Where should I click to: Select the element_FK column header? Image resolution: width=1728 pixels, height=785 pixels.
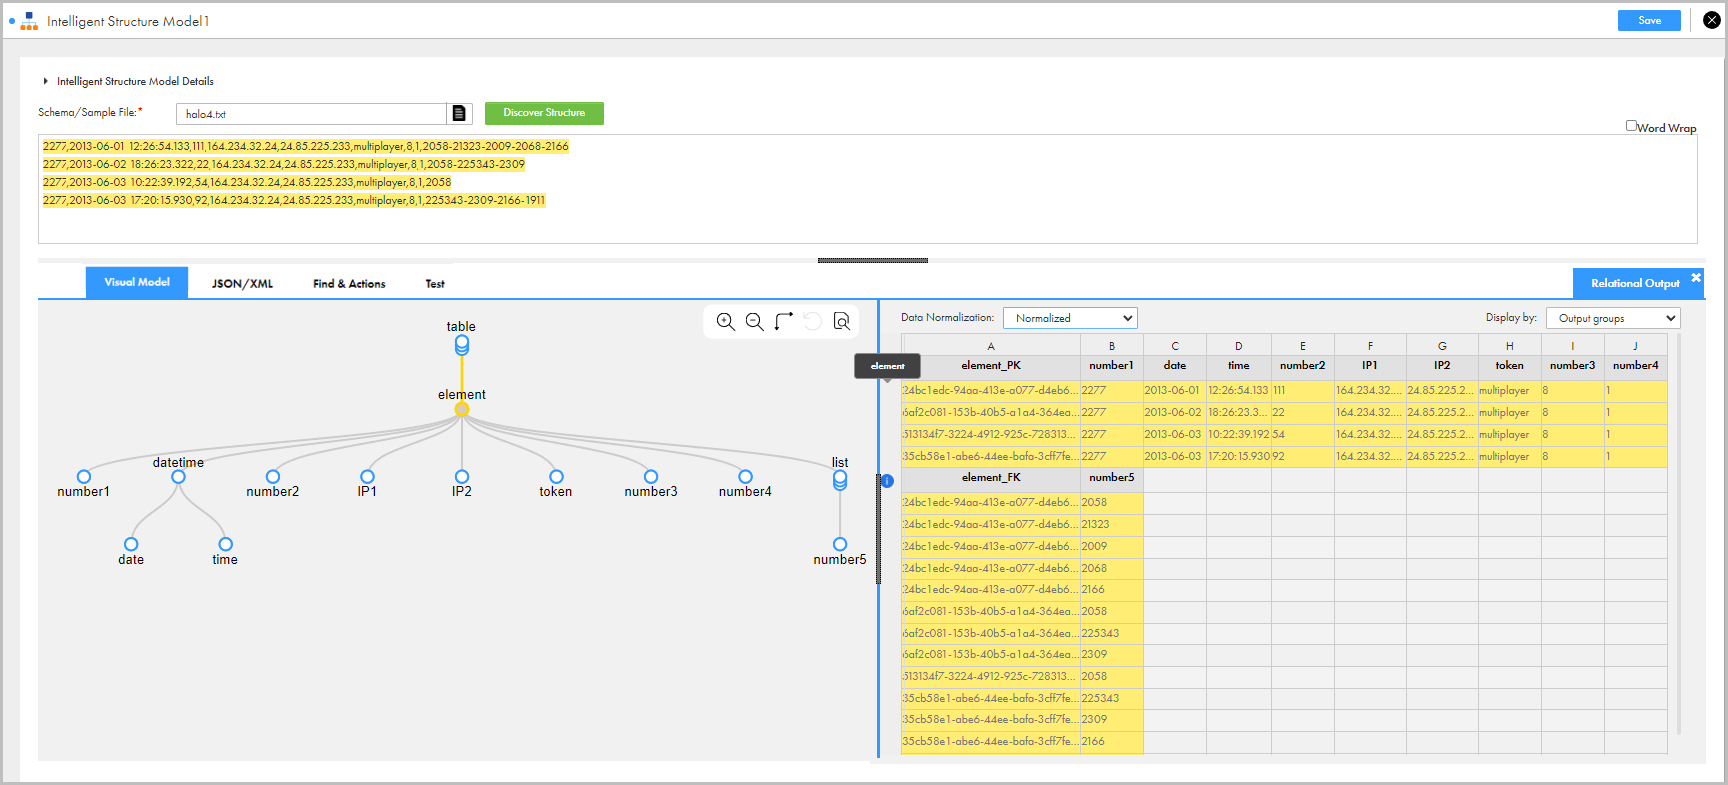tap(991, 478)
